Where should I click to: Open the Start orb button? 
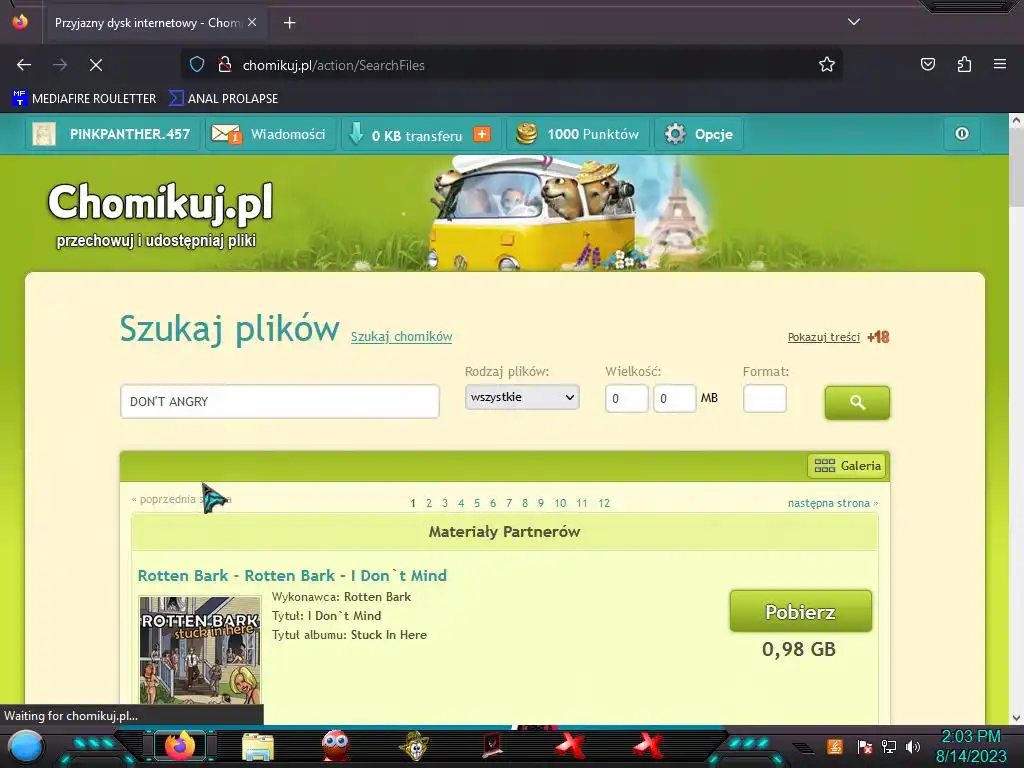click(x=27, y=746)
